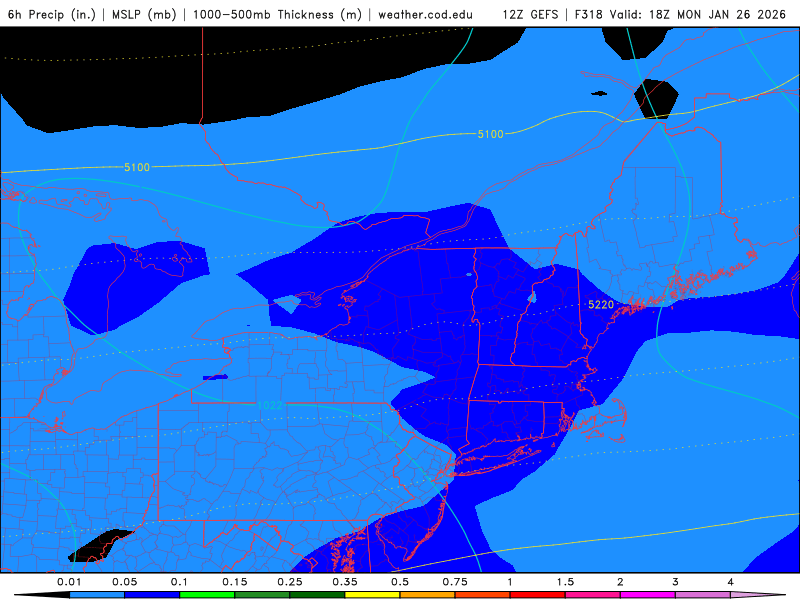Click the 0.35 legend value
800x600 pixels.
tap(345, 582)
